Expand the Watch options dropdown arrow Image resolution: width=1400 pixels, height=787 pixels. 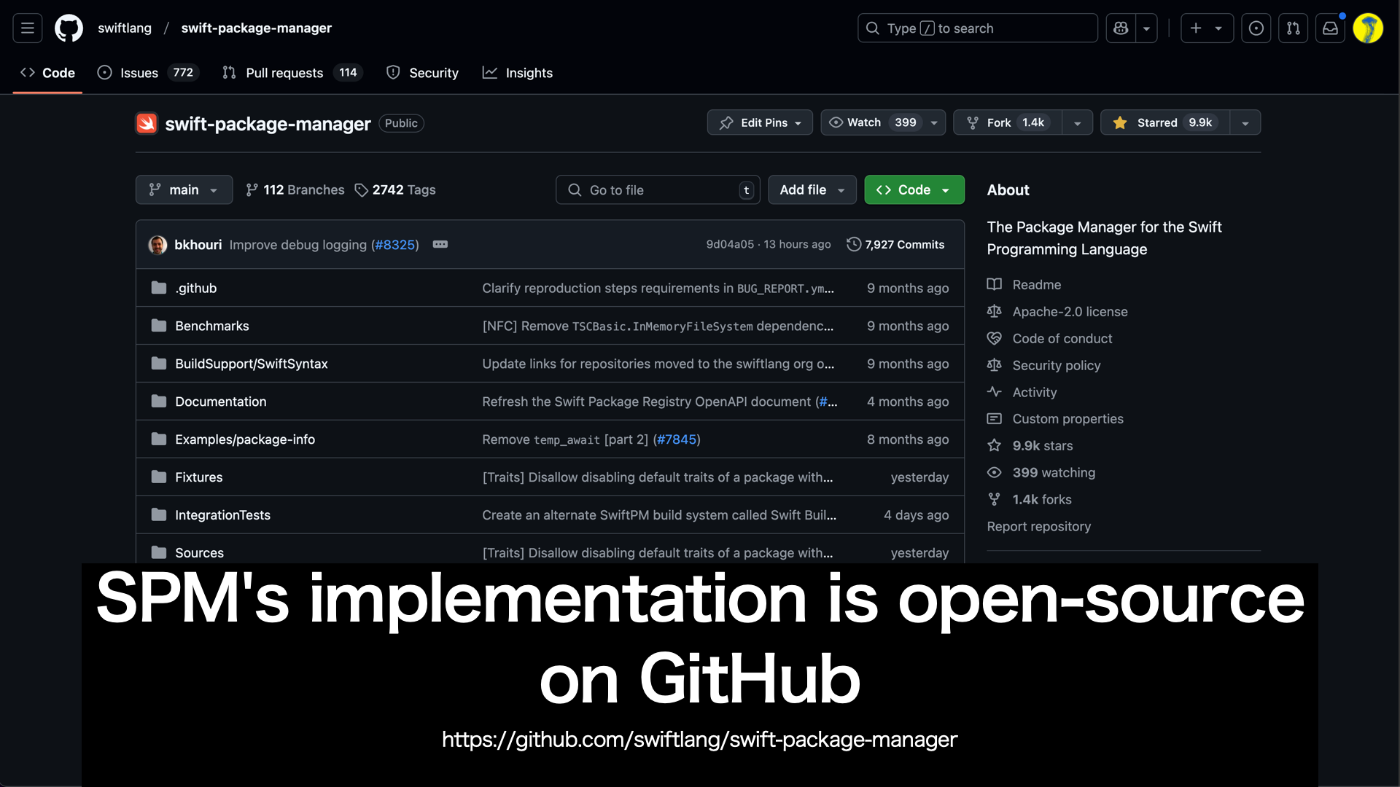point(934,123)
